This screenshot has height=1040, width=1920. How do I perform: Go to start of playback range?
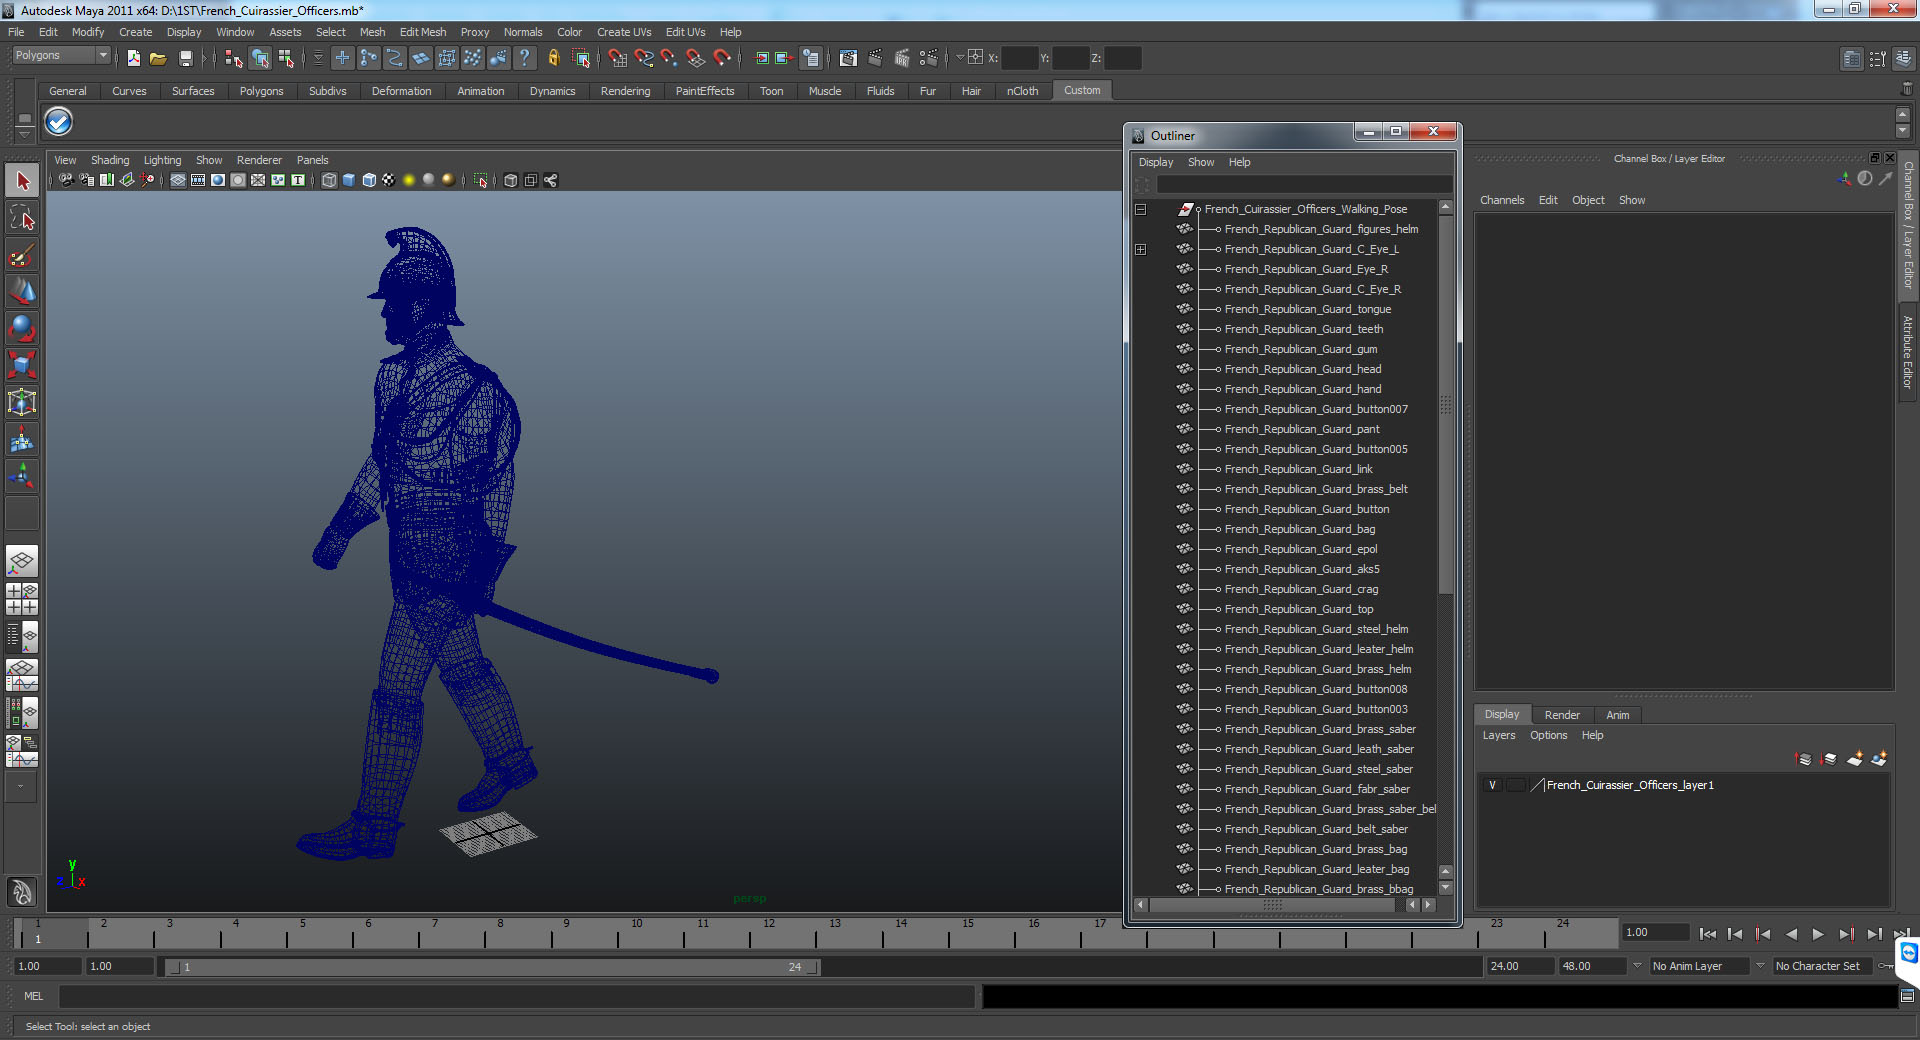[1708, 934]
